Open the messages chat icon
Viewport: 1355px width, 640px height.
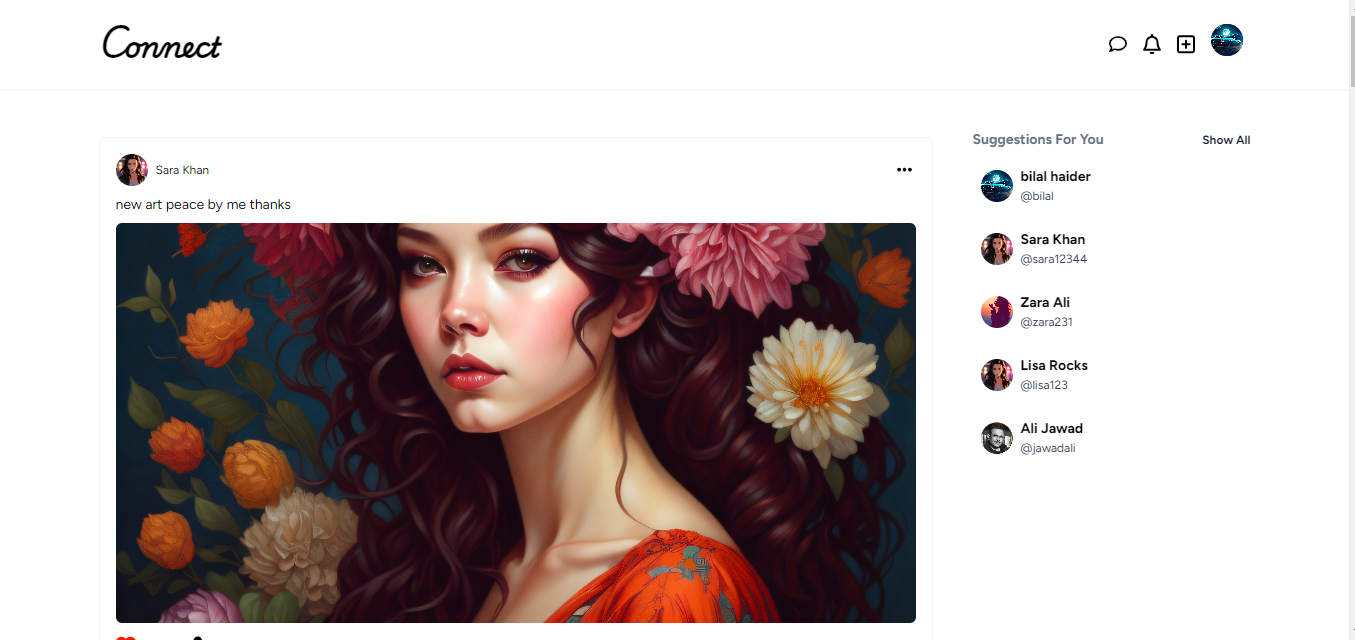point(1118,44)
